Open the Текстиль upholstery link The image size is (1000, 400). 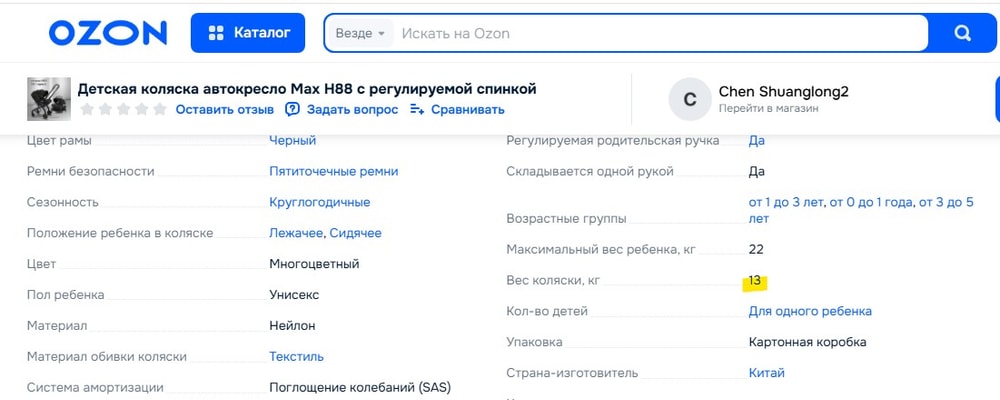coord(297,357)
